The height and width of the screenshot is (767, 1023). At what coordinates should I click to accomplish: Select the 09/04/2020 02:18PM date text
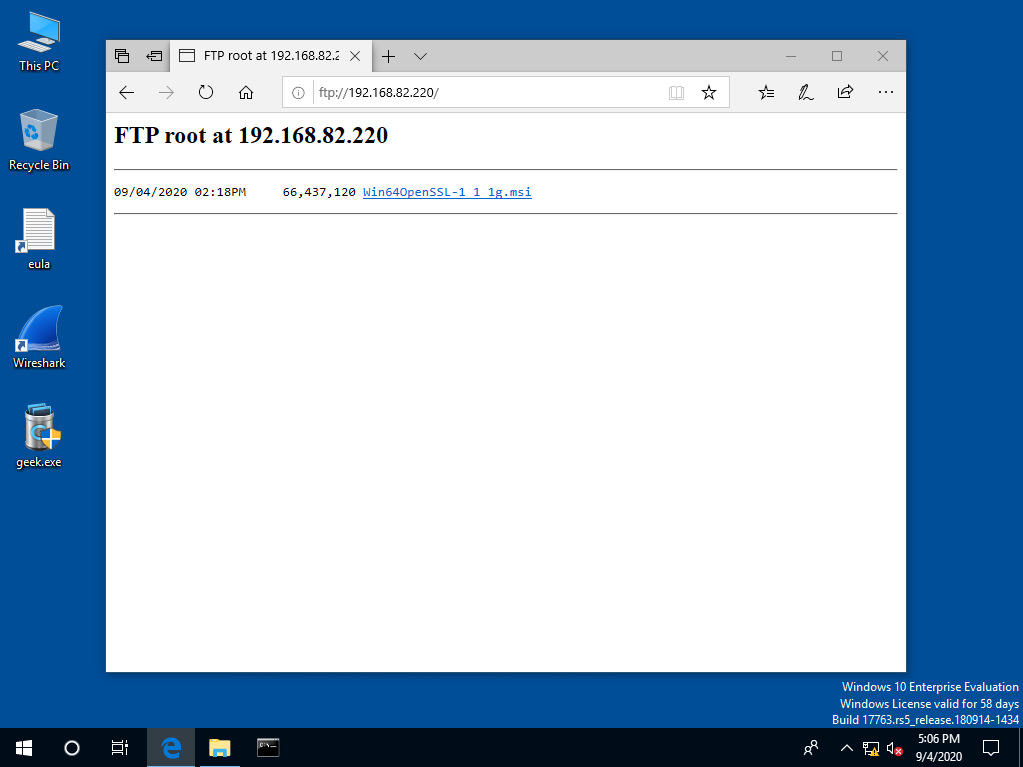180,192
